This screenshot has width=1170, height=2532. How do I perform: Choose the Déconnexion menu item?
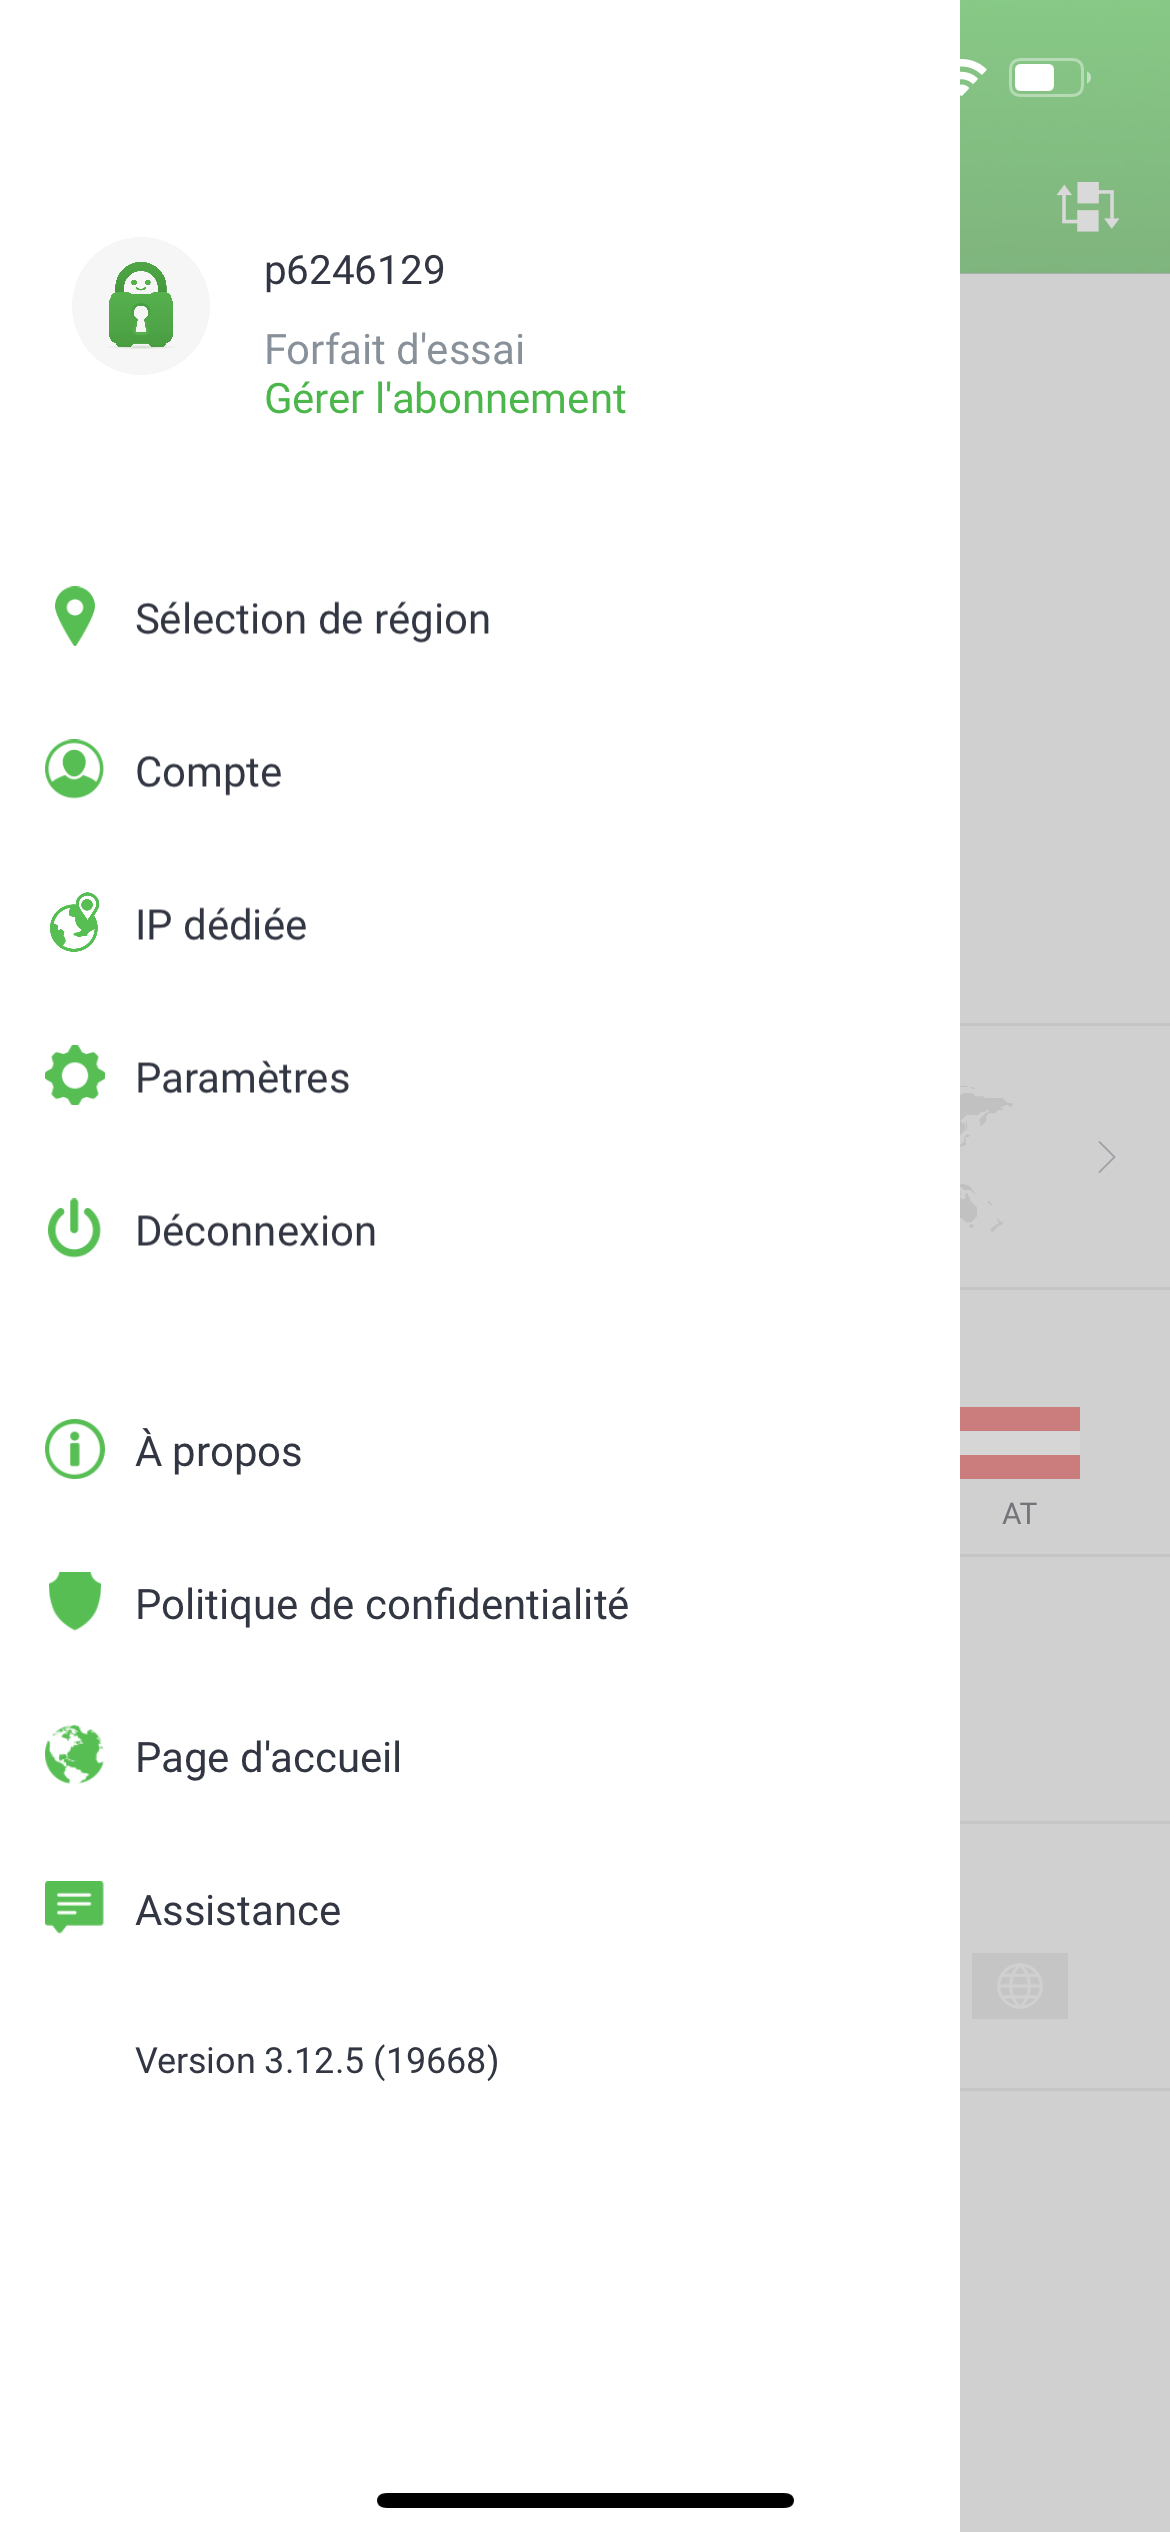[480, 1229]
